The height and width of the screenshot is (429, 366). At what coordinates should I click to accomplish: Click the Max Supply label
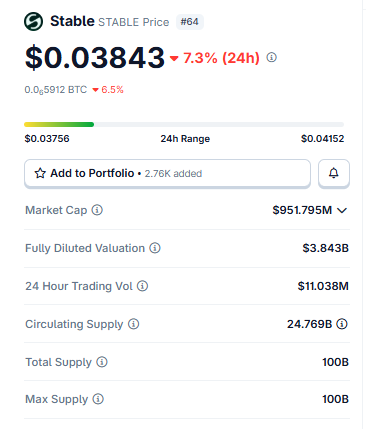[57, 399]
